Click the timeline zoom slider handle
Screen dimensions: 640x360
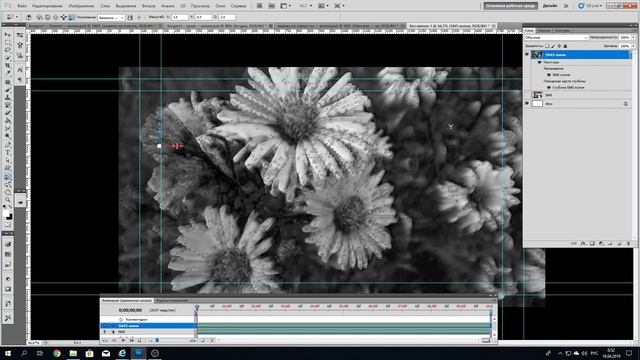(x=157, y=340)
